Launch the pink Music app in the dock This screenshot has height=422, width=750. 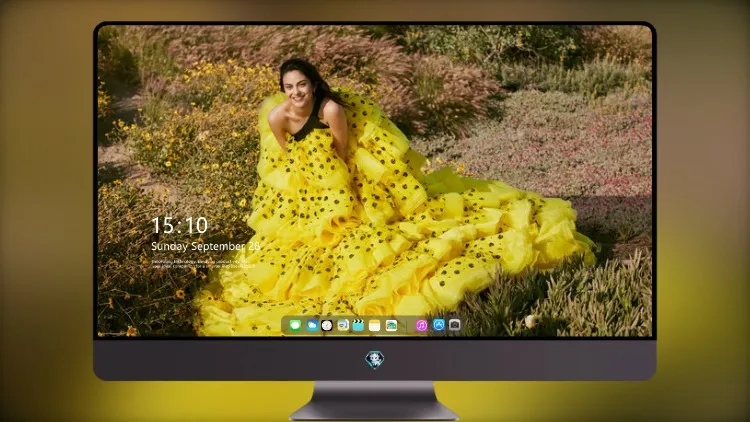tap(421, 325)
